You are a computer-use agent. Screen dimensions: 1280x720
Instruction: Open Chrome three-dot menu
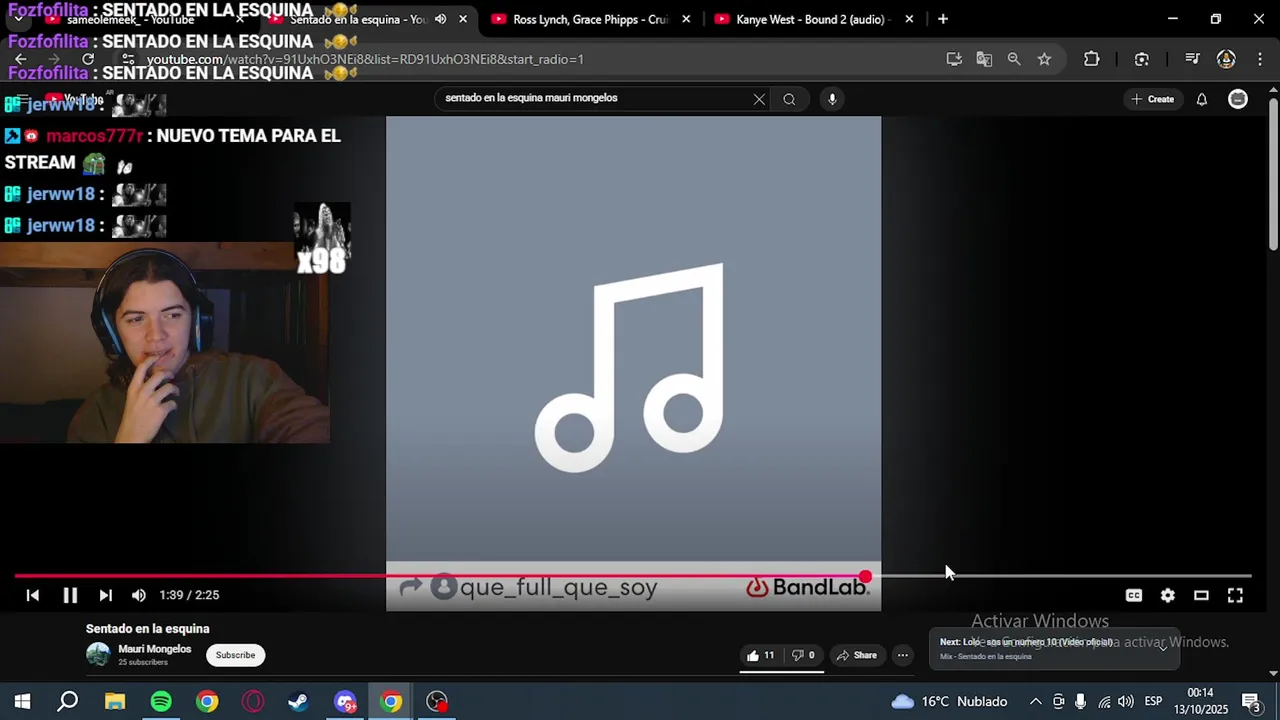click(1260, 59)
